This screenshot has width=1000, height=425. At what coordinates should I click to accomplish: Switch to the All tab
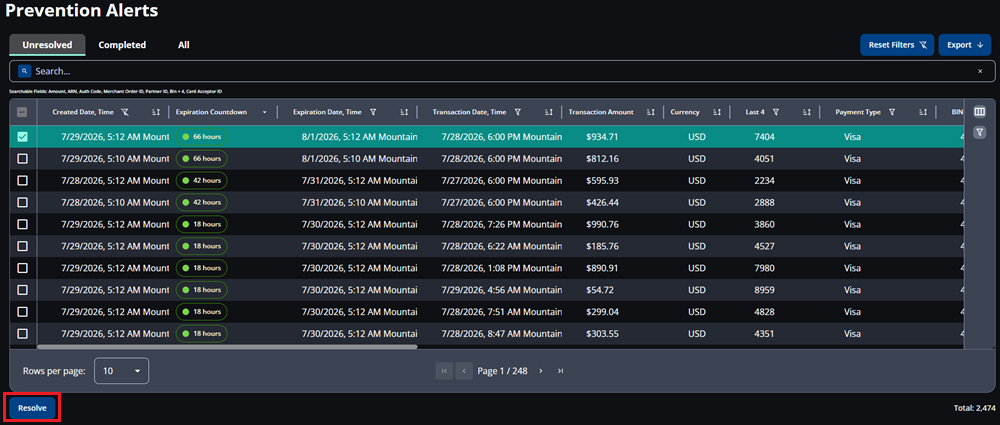click(x=184, y=45)
